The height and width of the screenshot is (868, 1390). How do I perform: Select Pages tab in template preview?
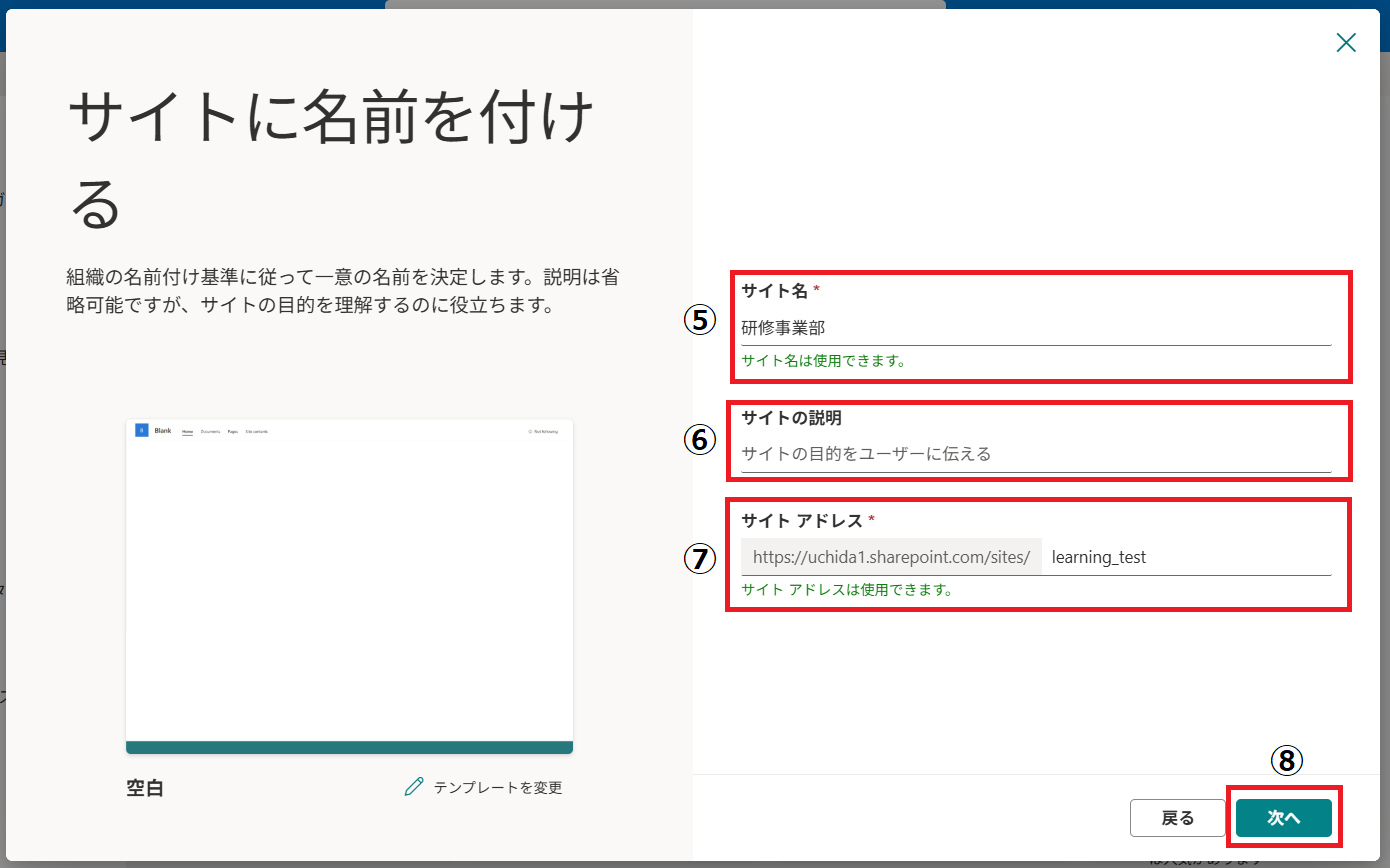232,431
